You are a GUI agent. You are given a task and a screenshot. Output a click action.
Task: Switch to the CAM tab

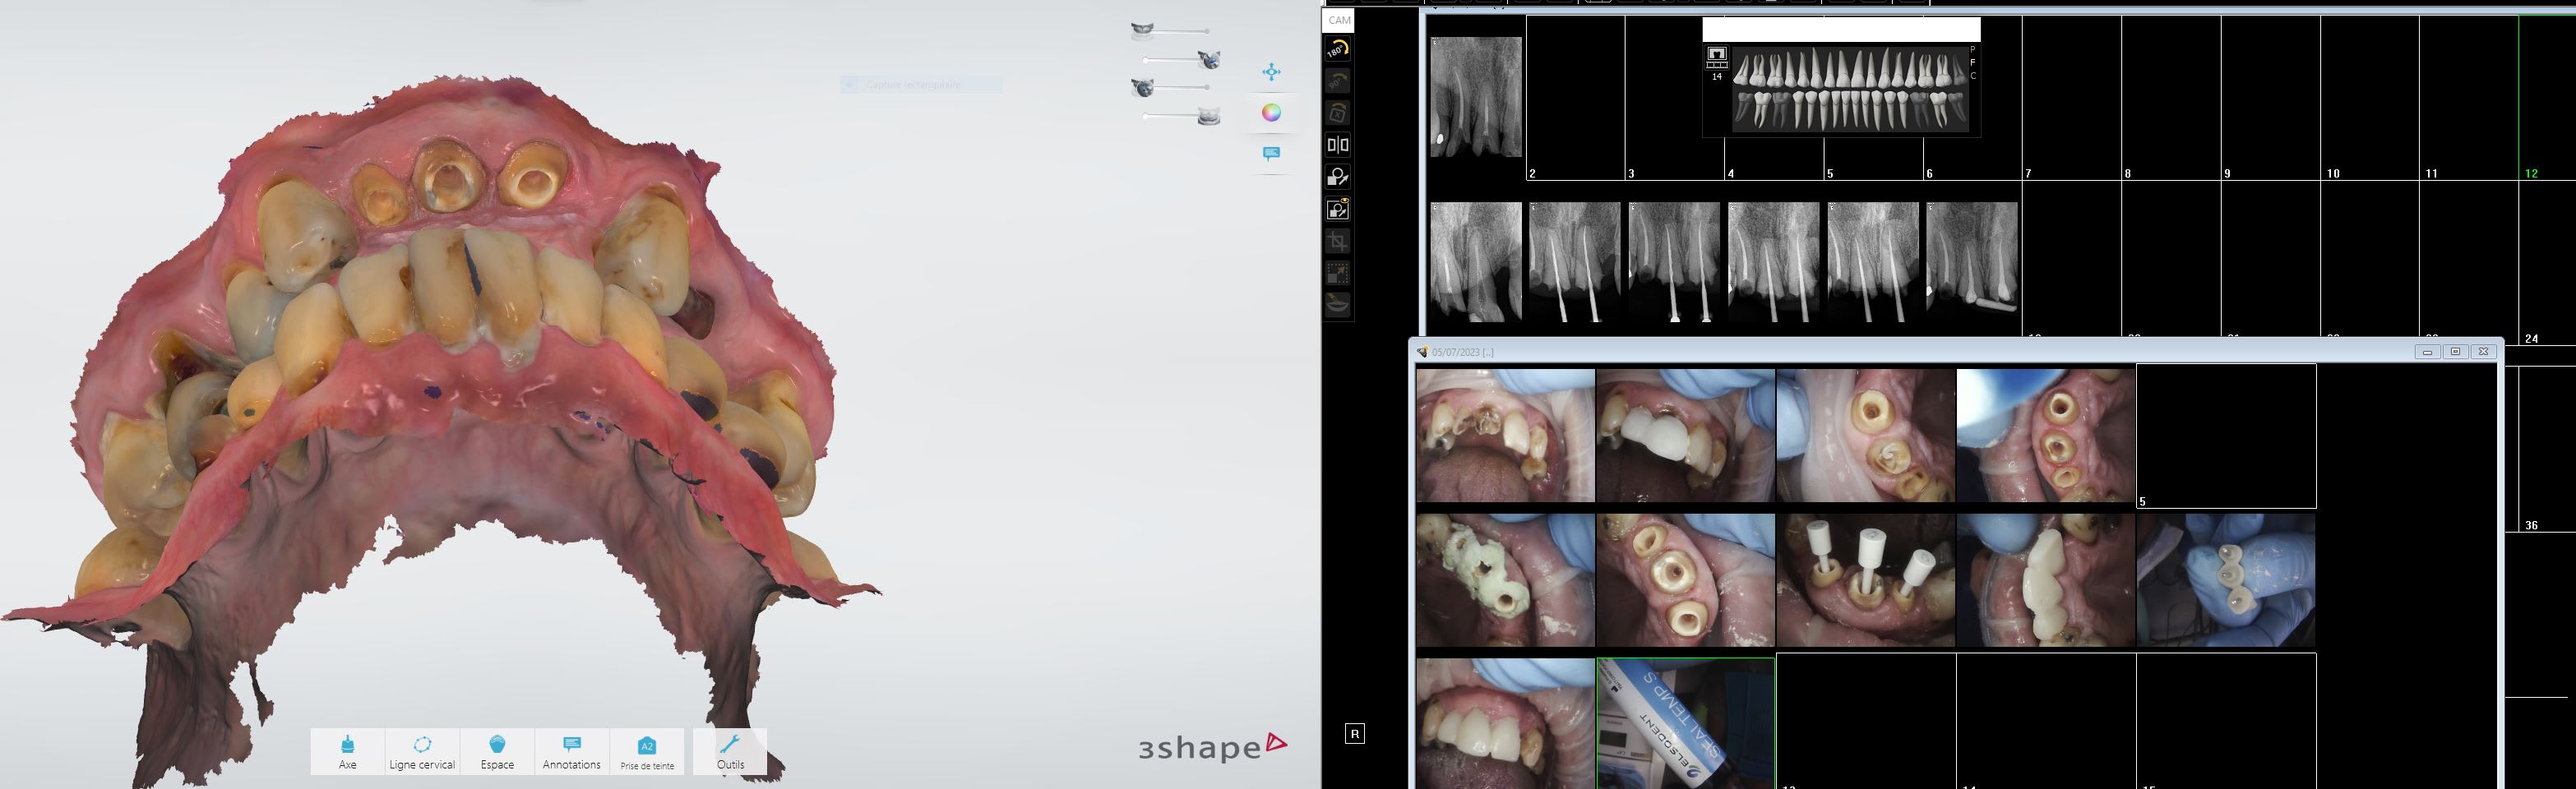coord(1339,20)
